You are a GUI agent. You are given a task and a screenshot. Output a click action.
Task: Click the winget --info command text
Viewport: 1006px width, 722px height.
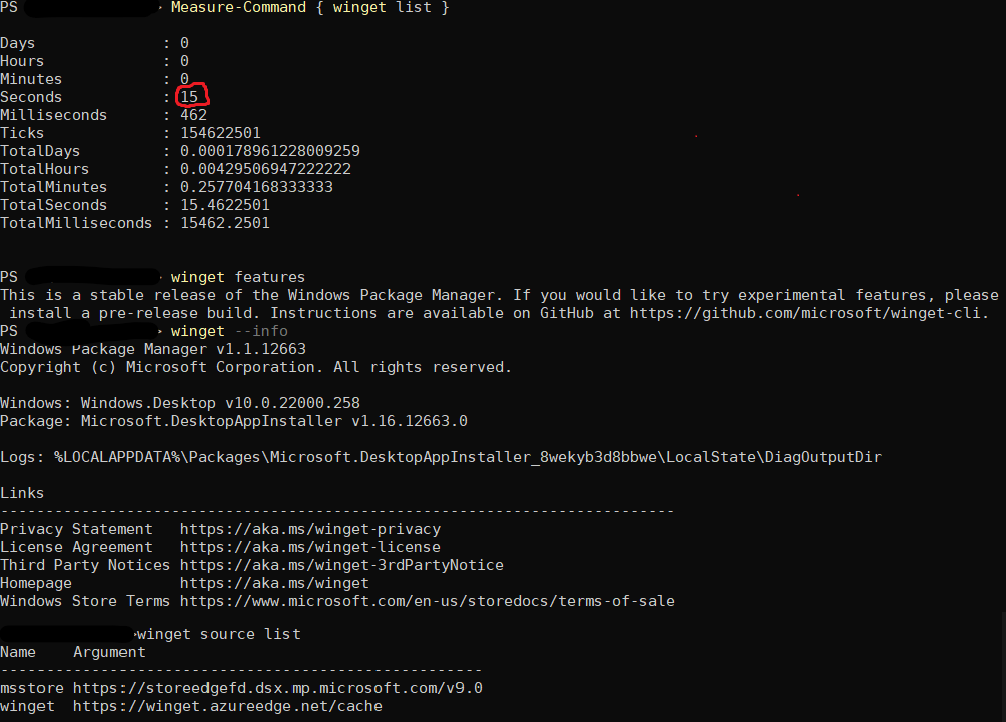click(x=230, y=330)
